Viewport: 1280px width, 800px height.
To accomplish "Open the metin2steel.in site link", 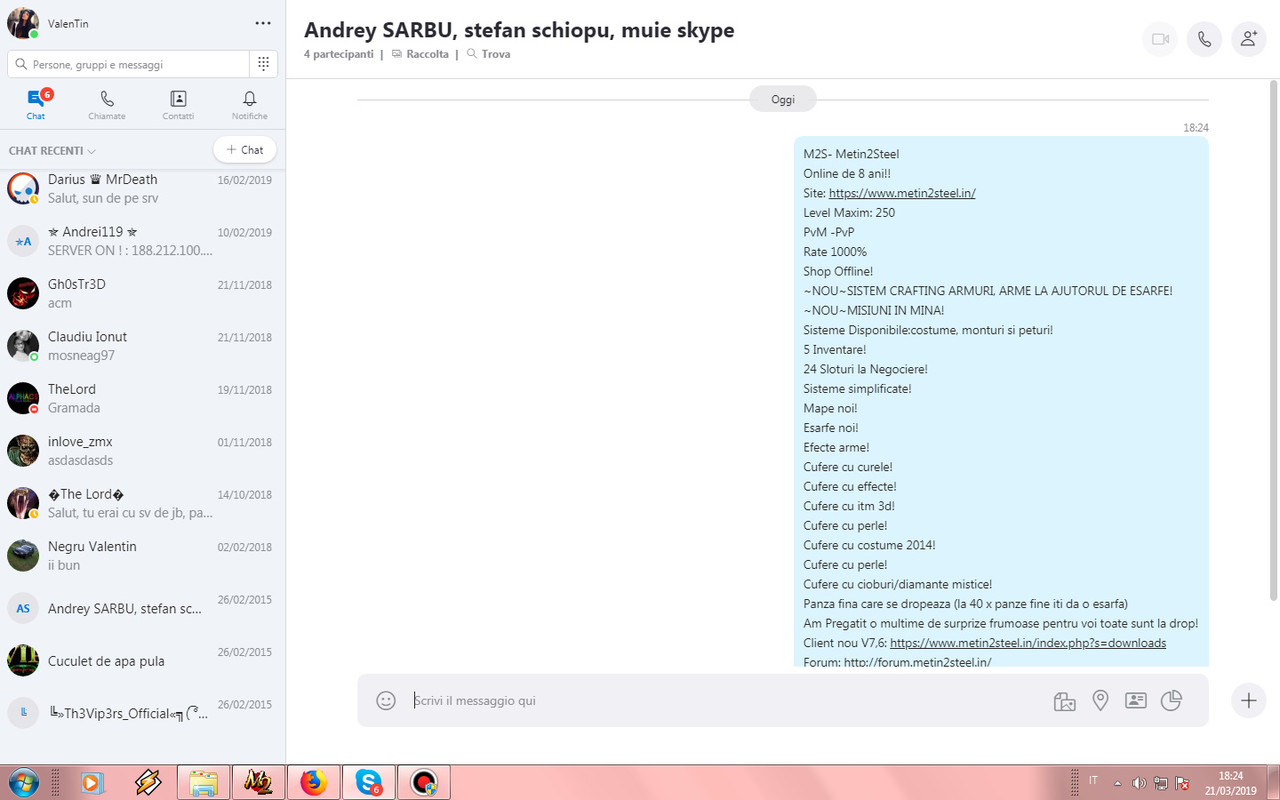I will 902,193.
